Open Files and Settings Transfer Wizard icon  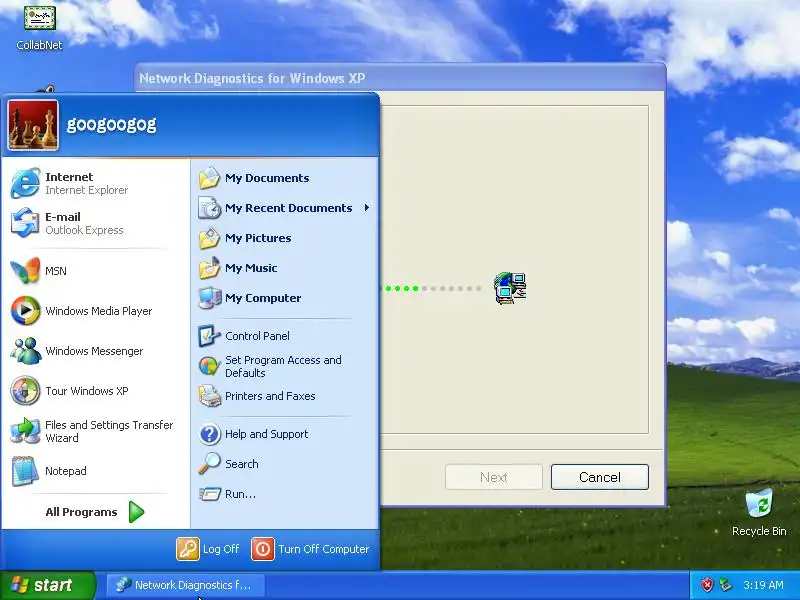click(25, 431)
